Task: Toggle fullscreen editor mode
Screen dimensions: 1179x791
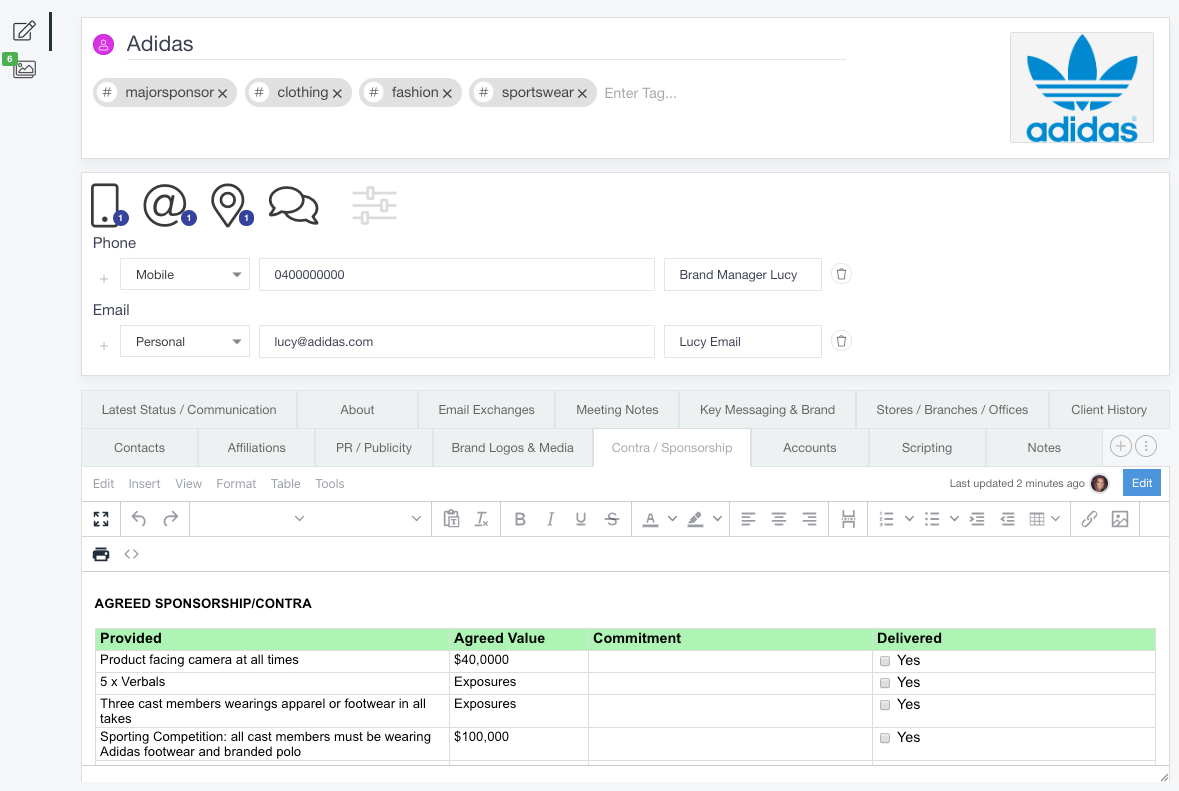Action: tap(101, 519)
